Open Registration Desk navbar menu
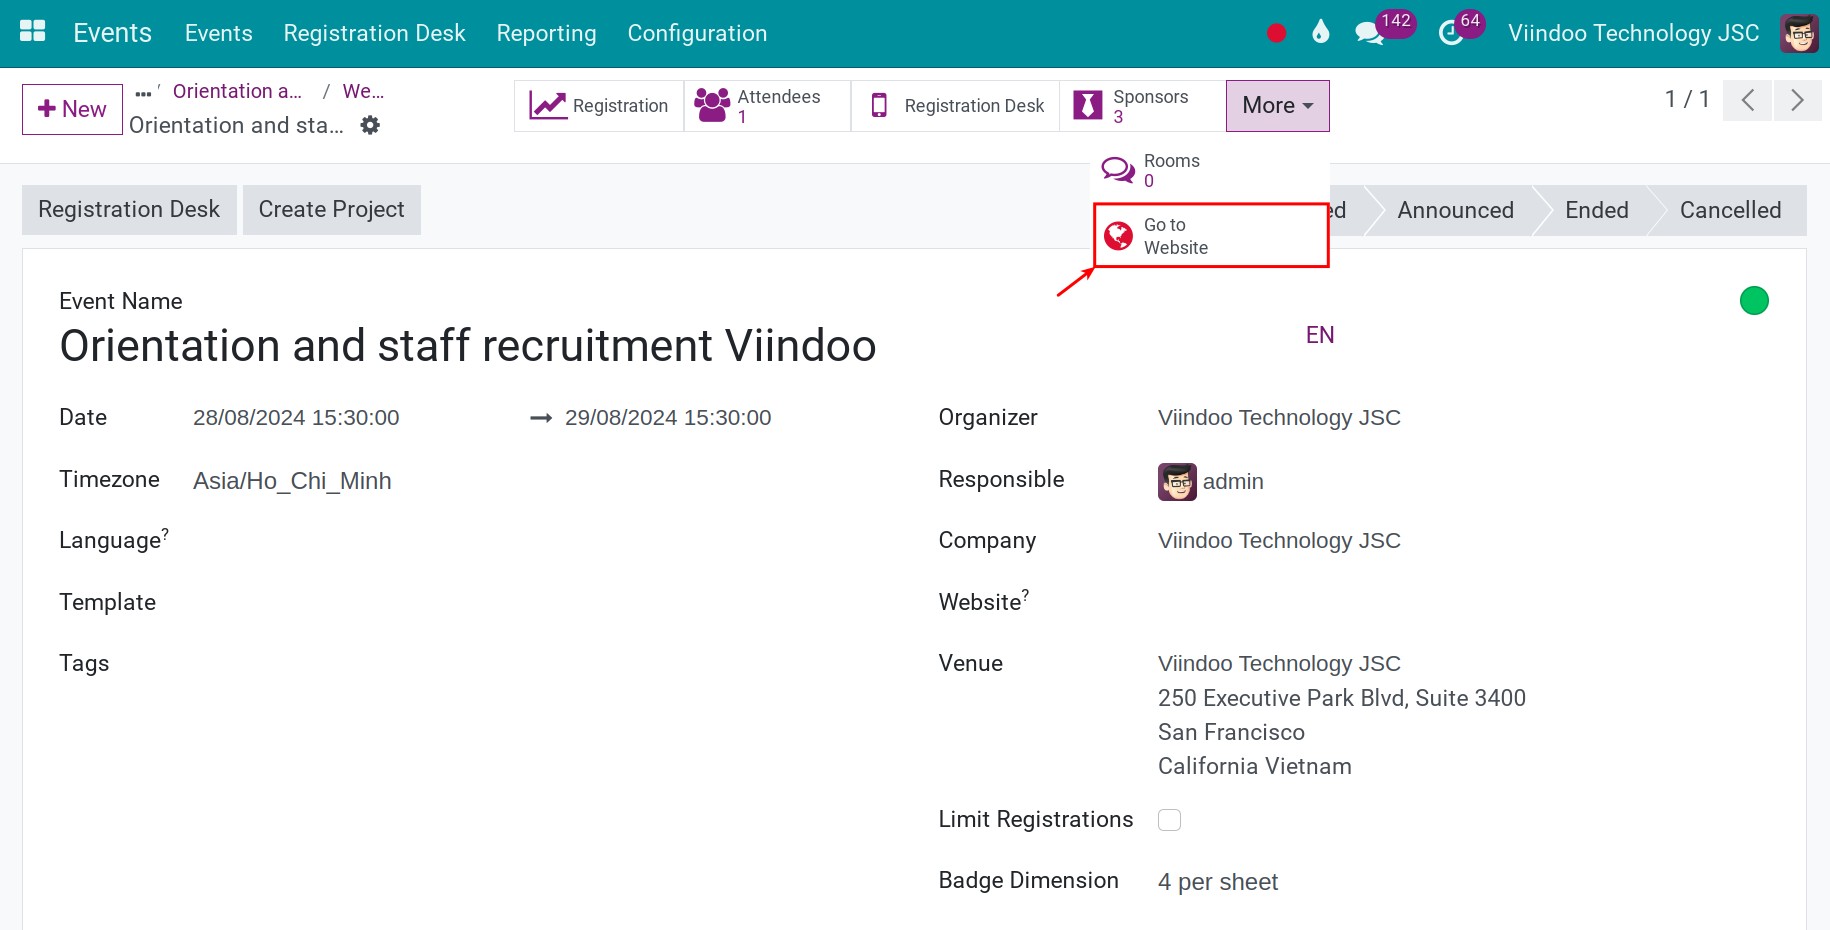The height and width of the screenshot is (930, 1830). tap(374, 33)
